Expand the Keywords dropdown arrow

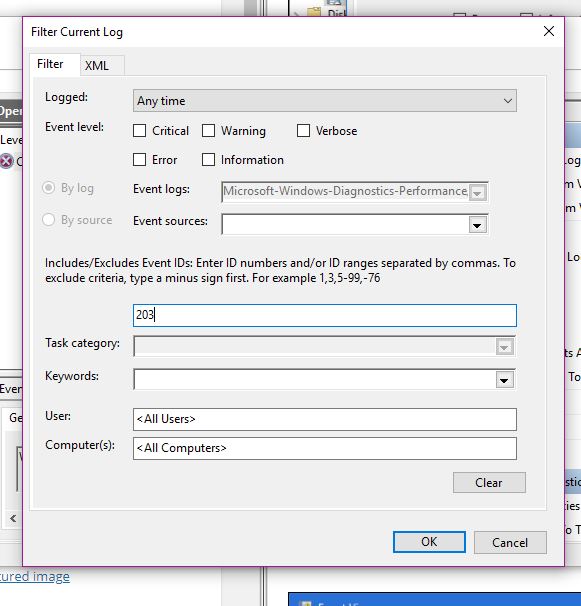504,380
